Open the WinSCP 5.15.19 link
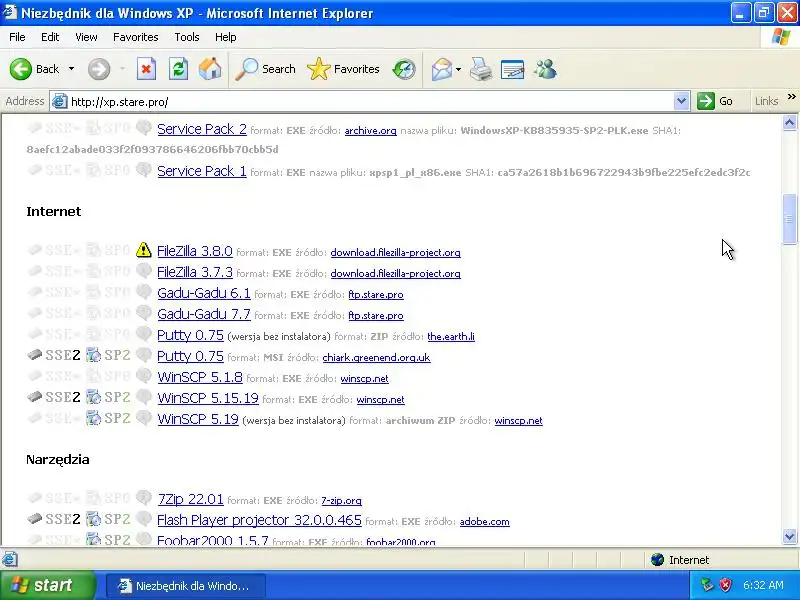This screenshot has height=600, width=800. click(208, 398)
